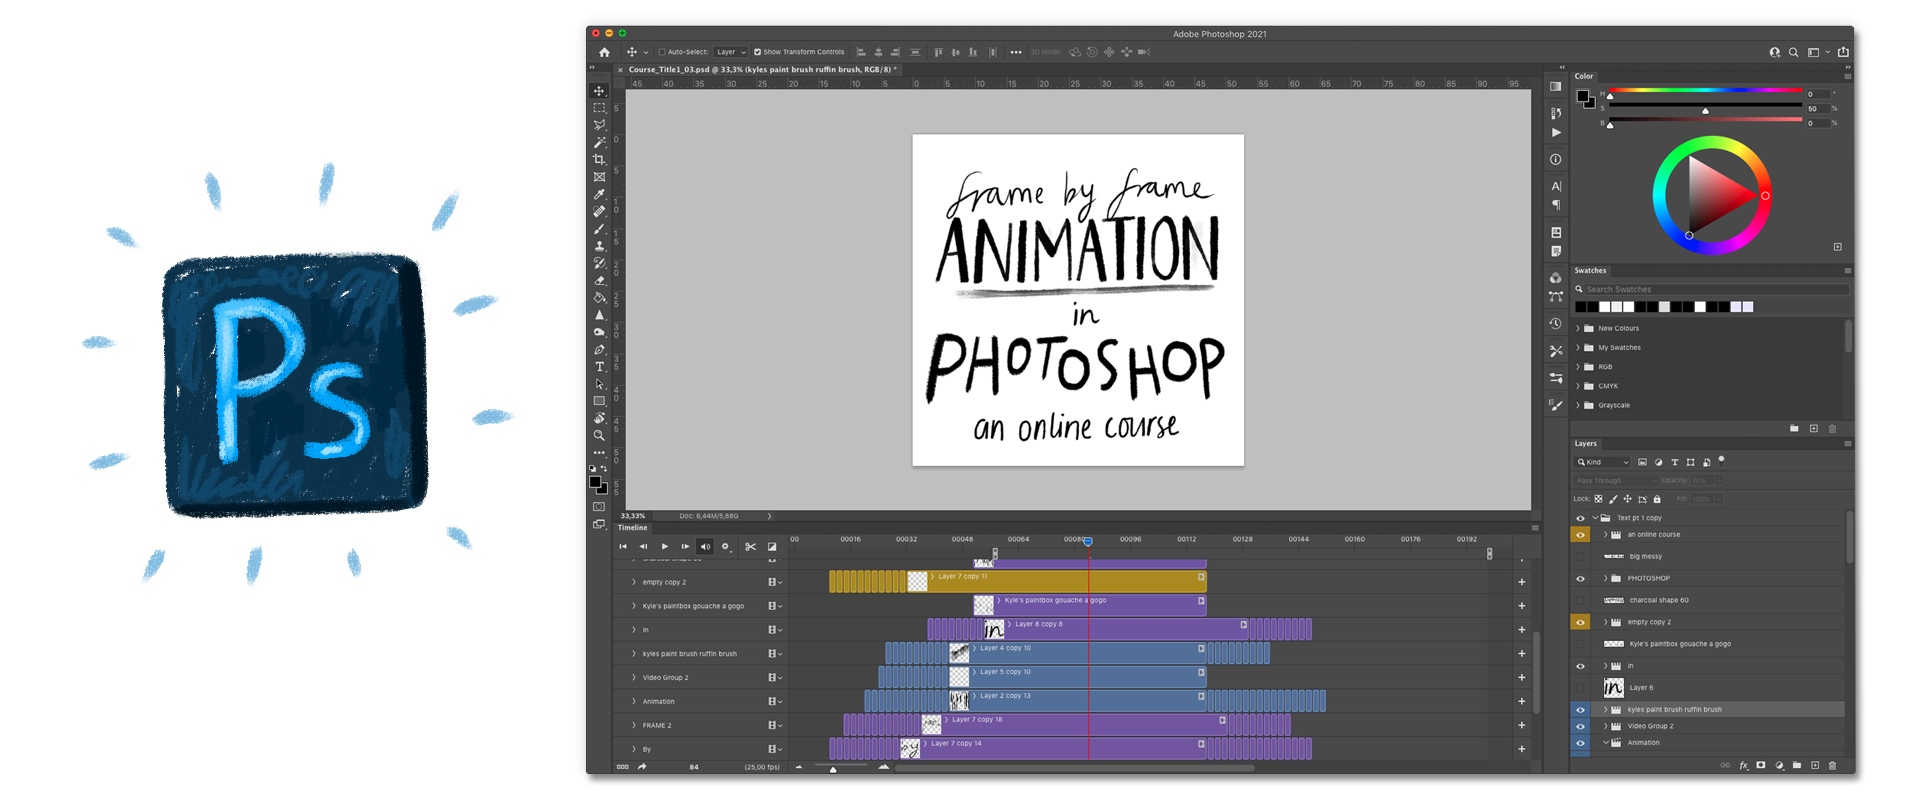Expand the Animation timeline track
Image resolution: width=1920 pixels, height=808 pixels.
point(633,701)
